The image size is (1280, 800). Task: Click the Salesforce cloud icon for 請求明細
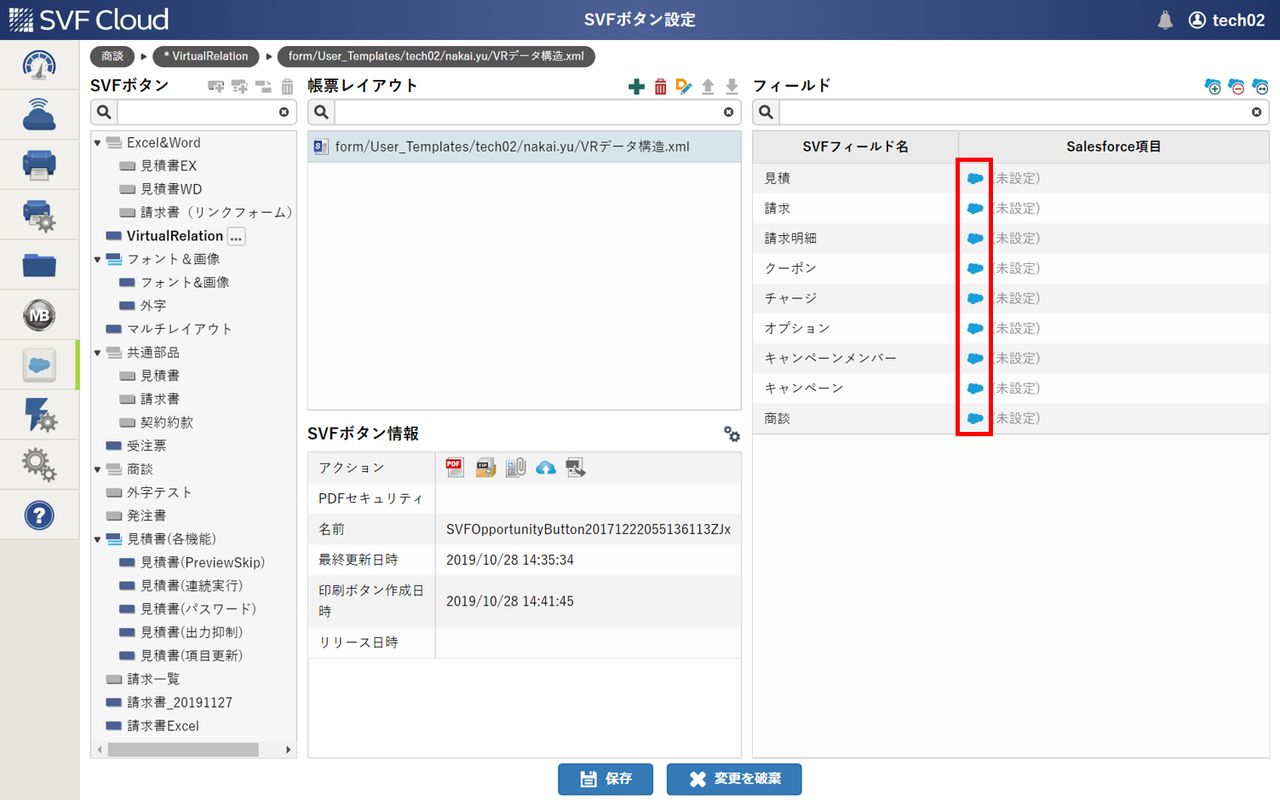click(975, 238)
